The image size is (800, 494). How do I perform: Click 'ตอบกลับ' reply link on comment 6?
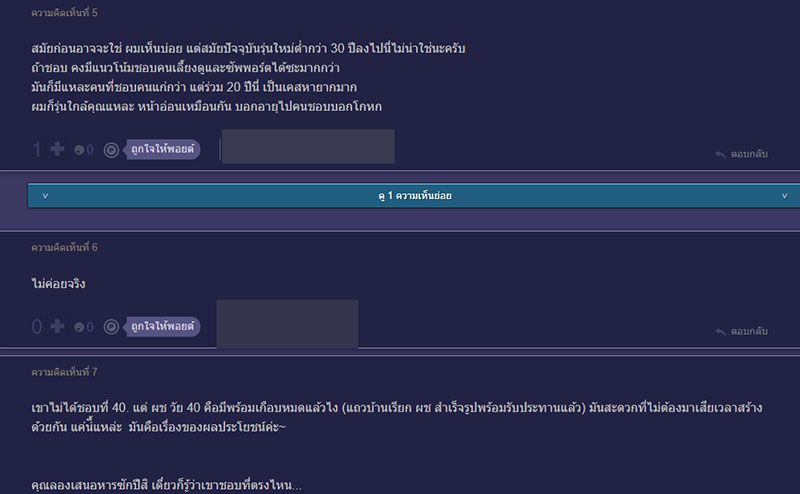pos(749,331)
